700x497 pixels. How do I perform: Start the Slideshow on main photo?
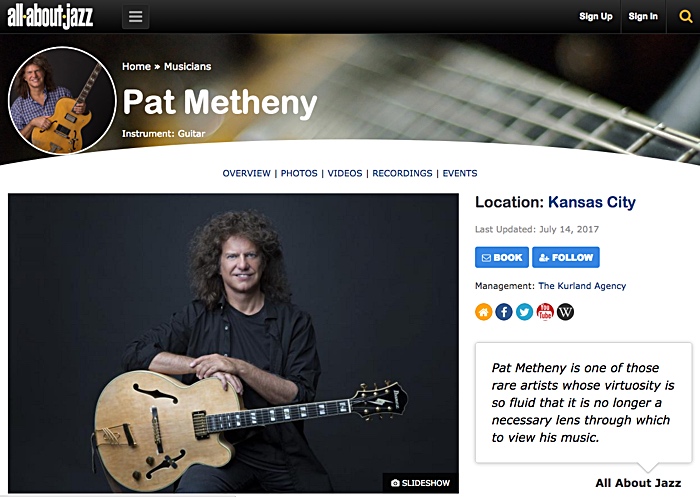[420, 483]
